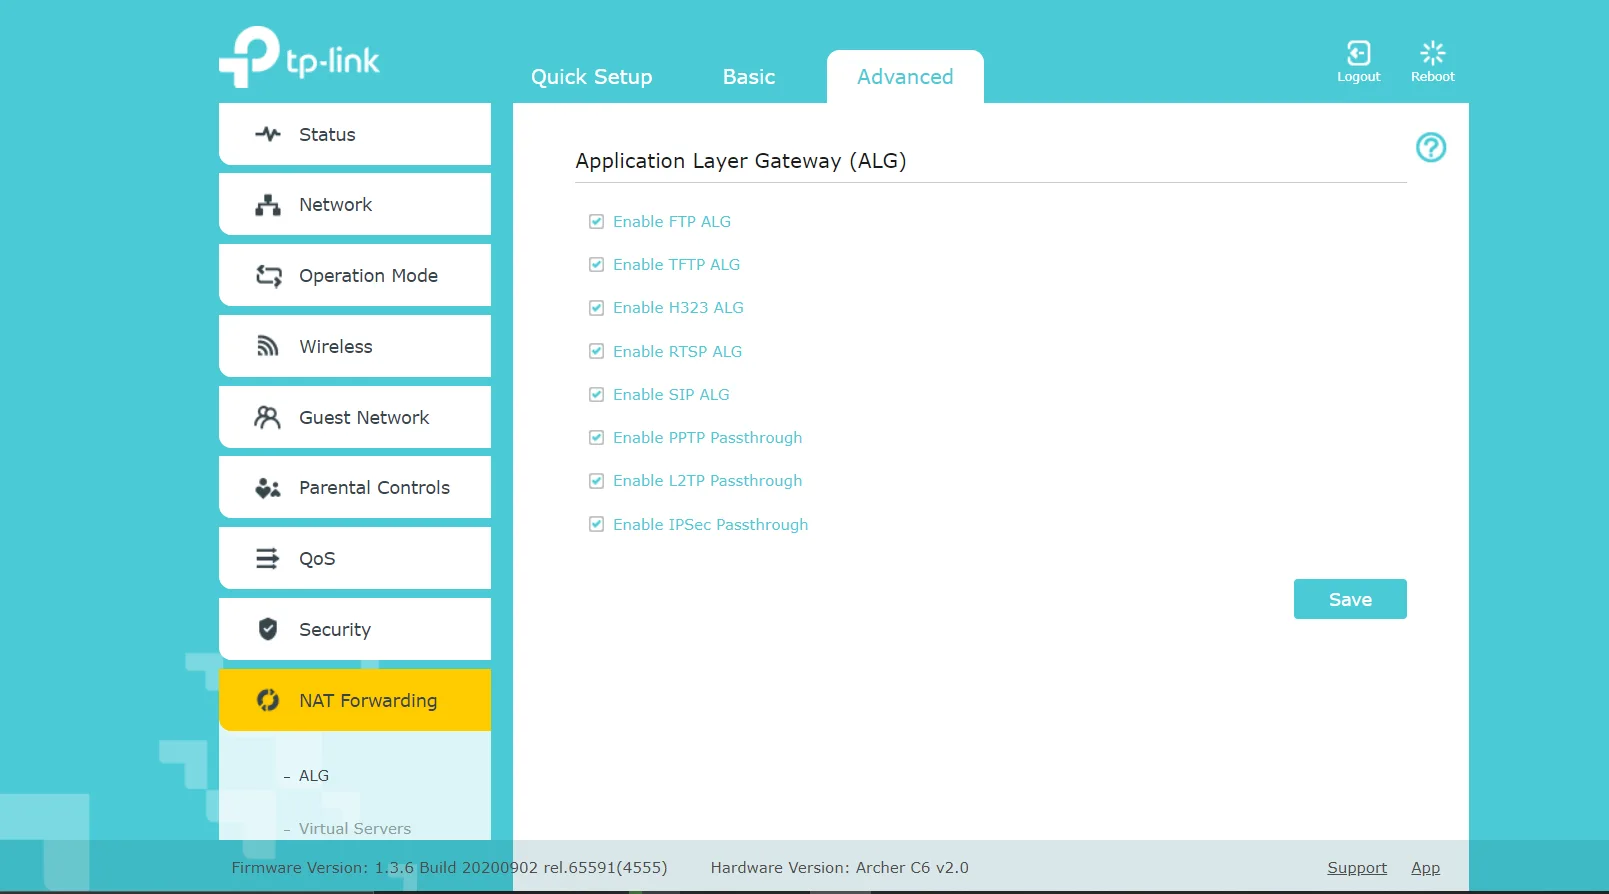This screenshot has width=1609, height=894.
Task: Click the tp-link logo
Action: [299, 58]
